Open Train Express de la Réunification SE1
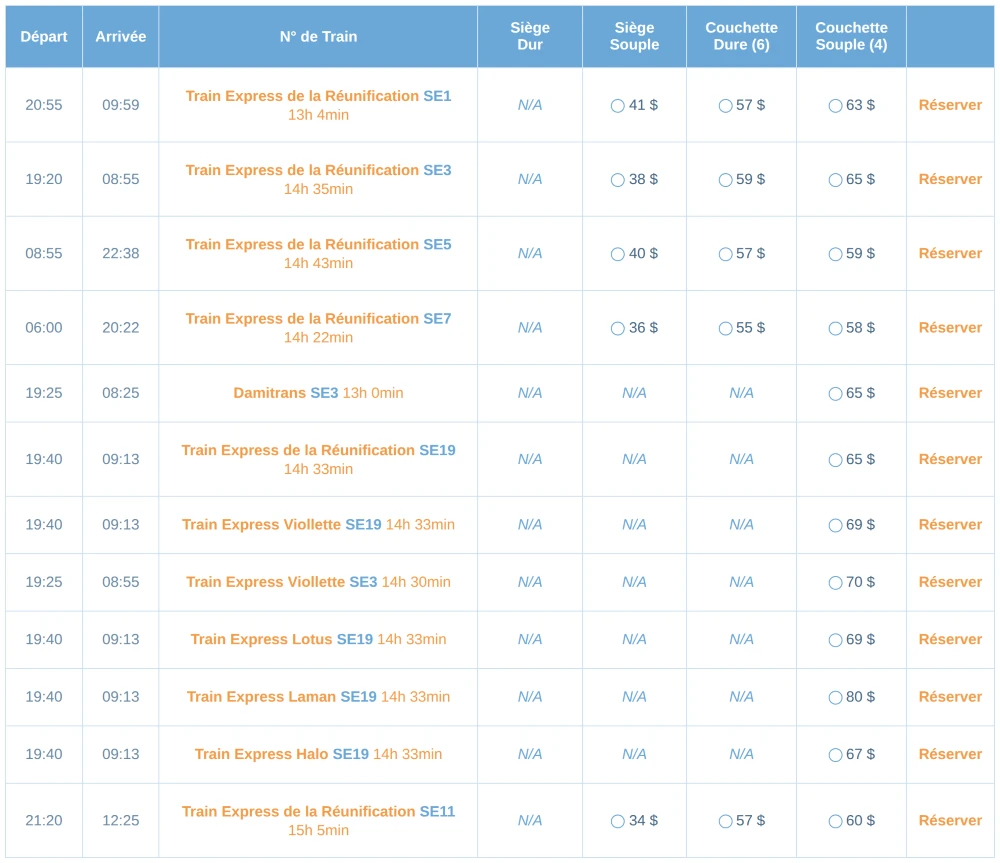Screen dimensions: 1000x863 pos(318,96)
